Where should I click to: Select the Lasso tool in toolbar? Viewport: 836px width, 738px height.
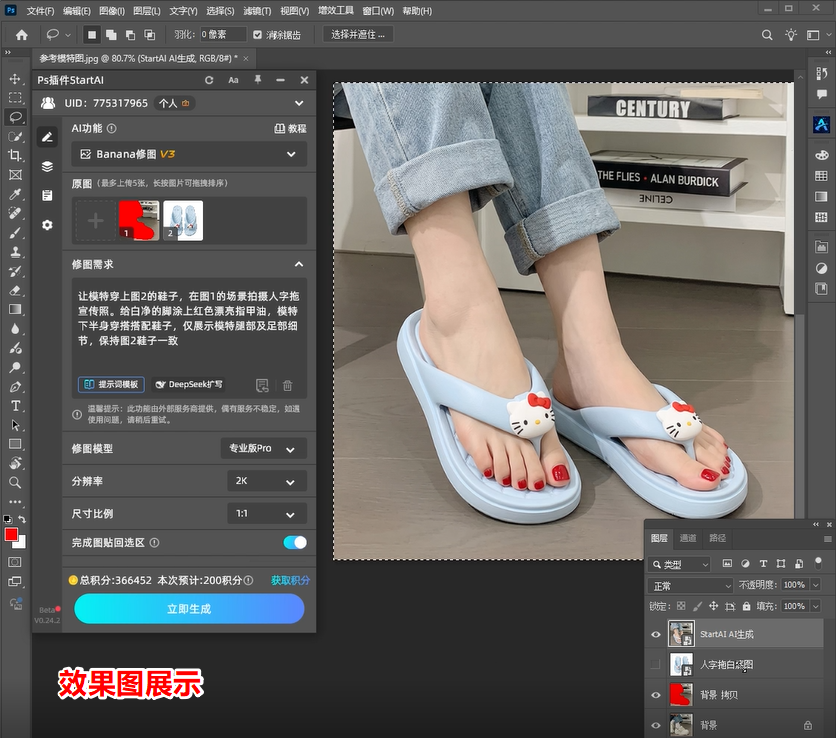[15, 117]
